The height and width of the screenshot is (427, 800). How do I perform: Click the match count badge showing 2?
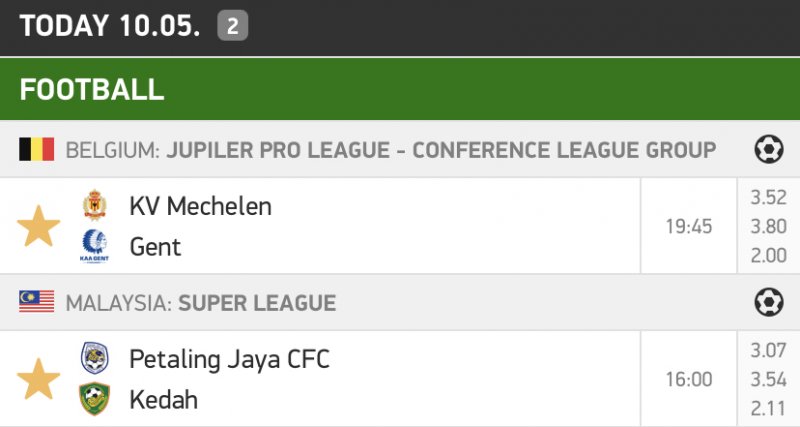233,26
